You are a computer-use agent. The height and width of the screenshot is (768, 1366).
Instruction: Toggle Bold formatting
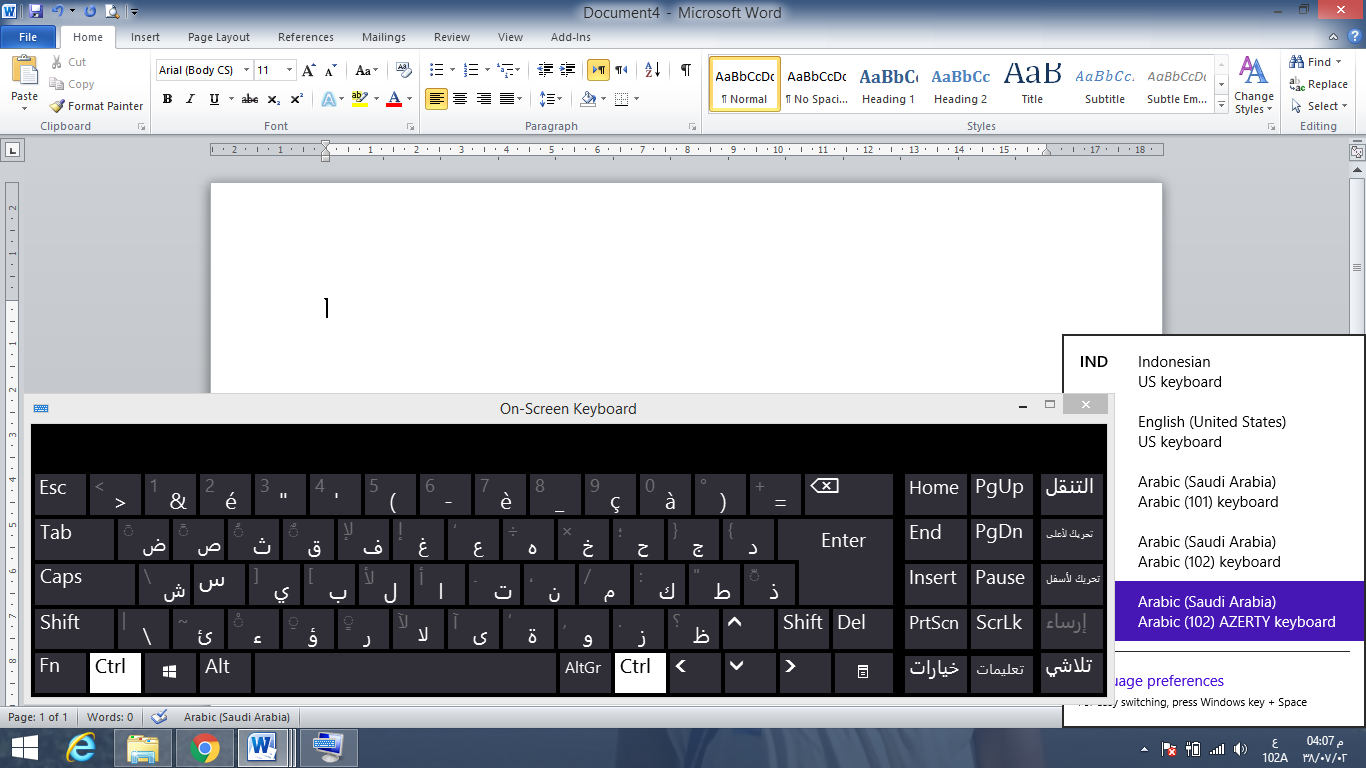click(x=167, y=99)
